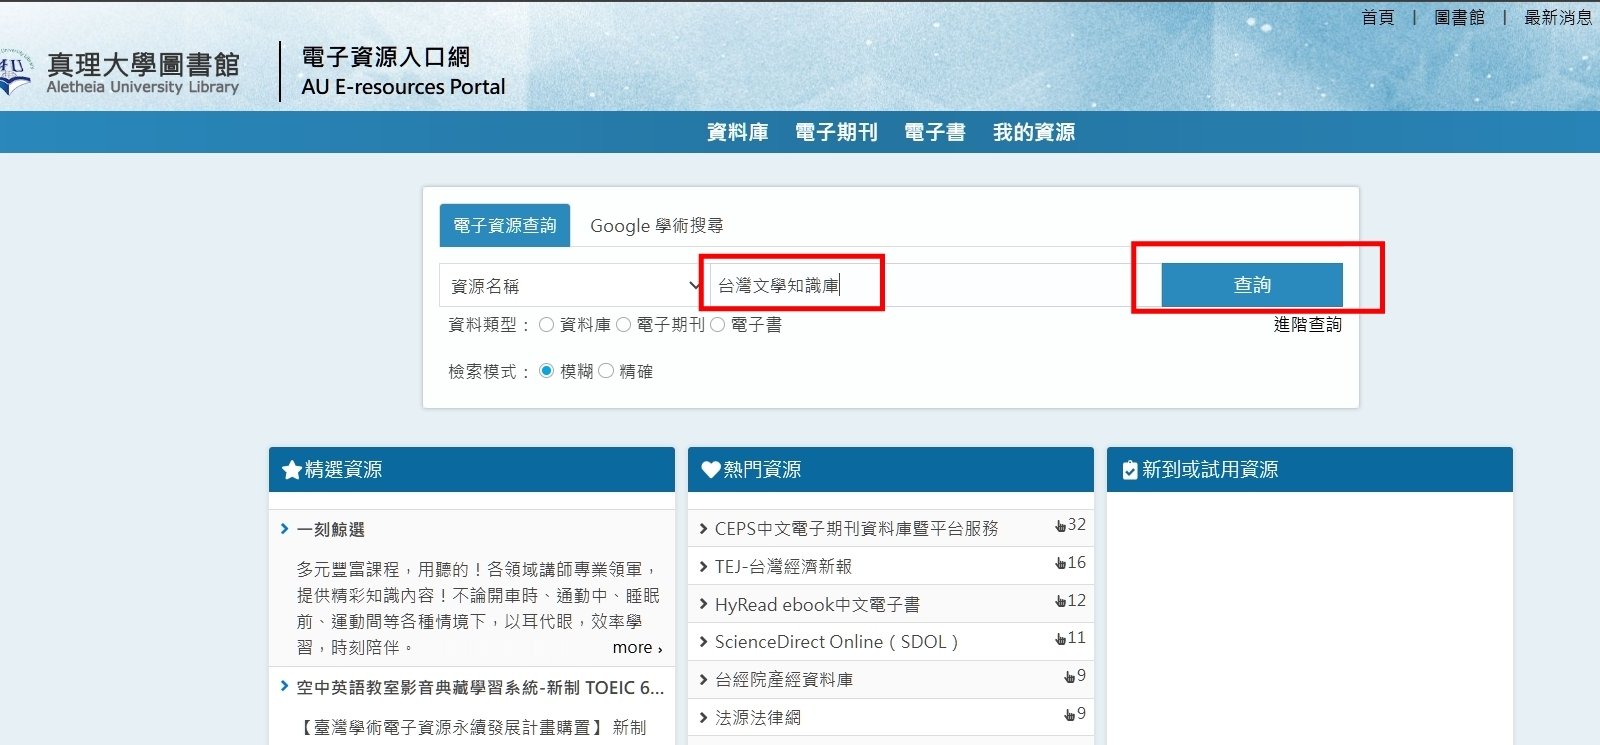Open ScienceDirect Online ( SDOL ) link
The image size is (1600, 745).
coord(836,642)
